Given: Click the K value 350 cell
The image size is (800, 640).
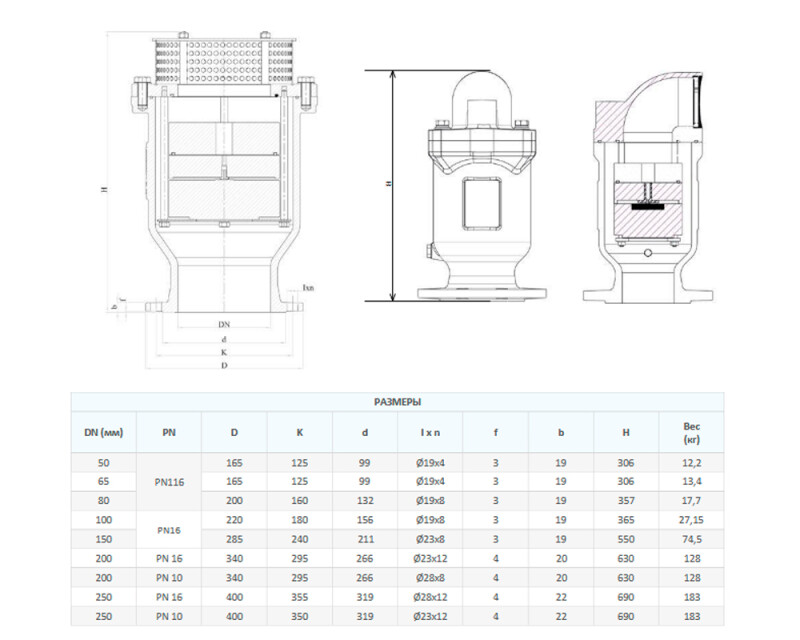Looking at the screenshot, I should coord(300,615).
